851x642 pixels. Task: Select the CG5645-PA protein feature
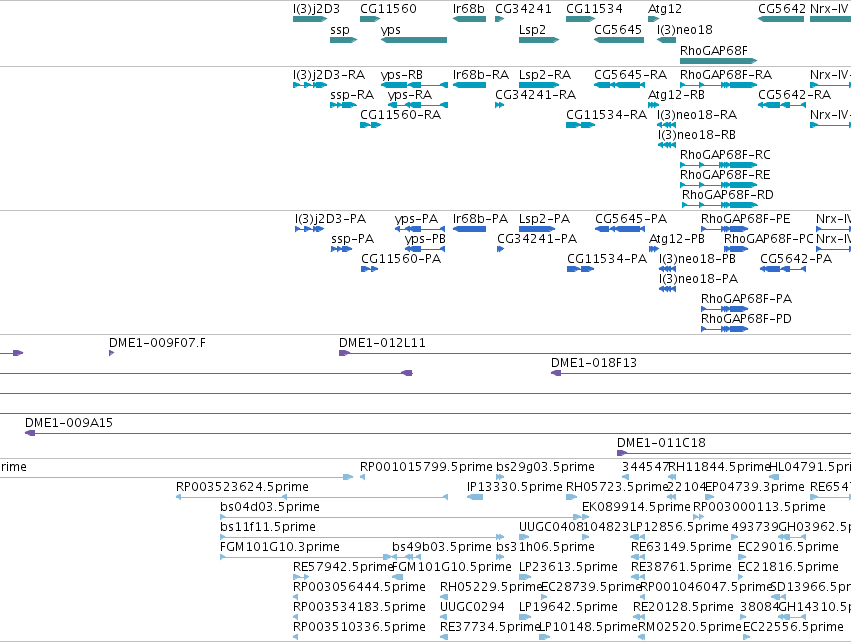[x=620, y=229]
